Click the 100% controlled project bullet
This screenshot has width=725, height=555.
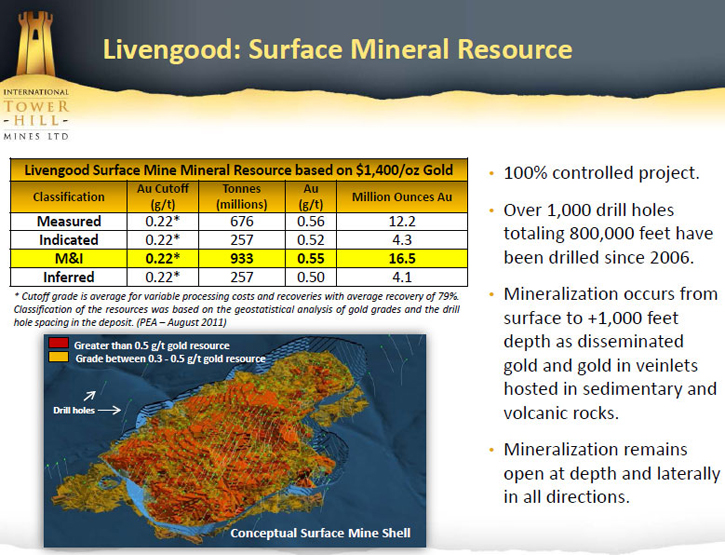601,173
